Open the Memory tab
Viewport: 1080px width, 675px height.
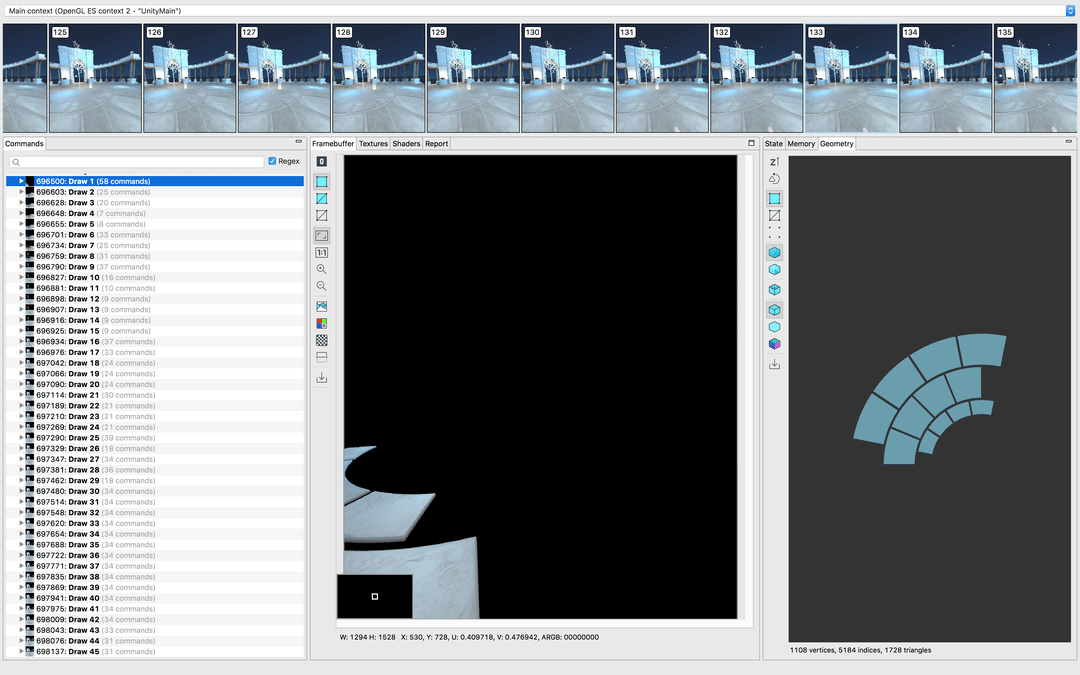(x=800, y=144)
